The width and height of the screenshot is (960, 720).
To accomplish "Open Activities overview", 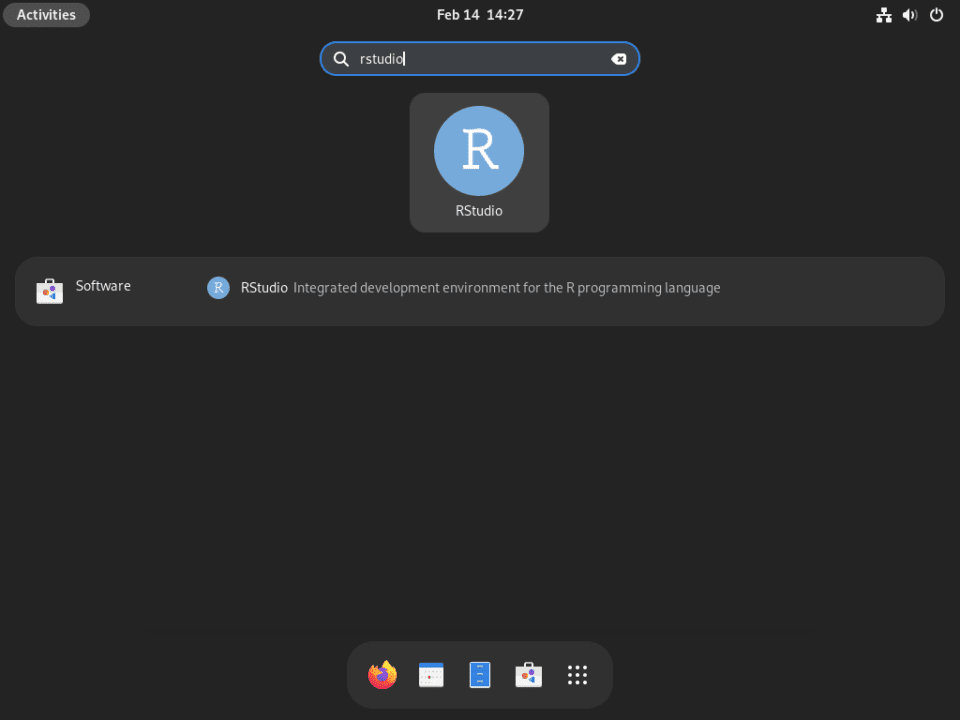I will click(46, 14).
